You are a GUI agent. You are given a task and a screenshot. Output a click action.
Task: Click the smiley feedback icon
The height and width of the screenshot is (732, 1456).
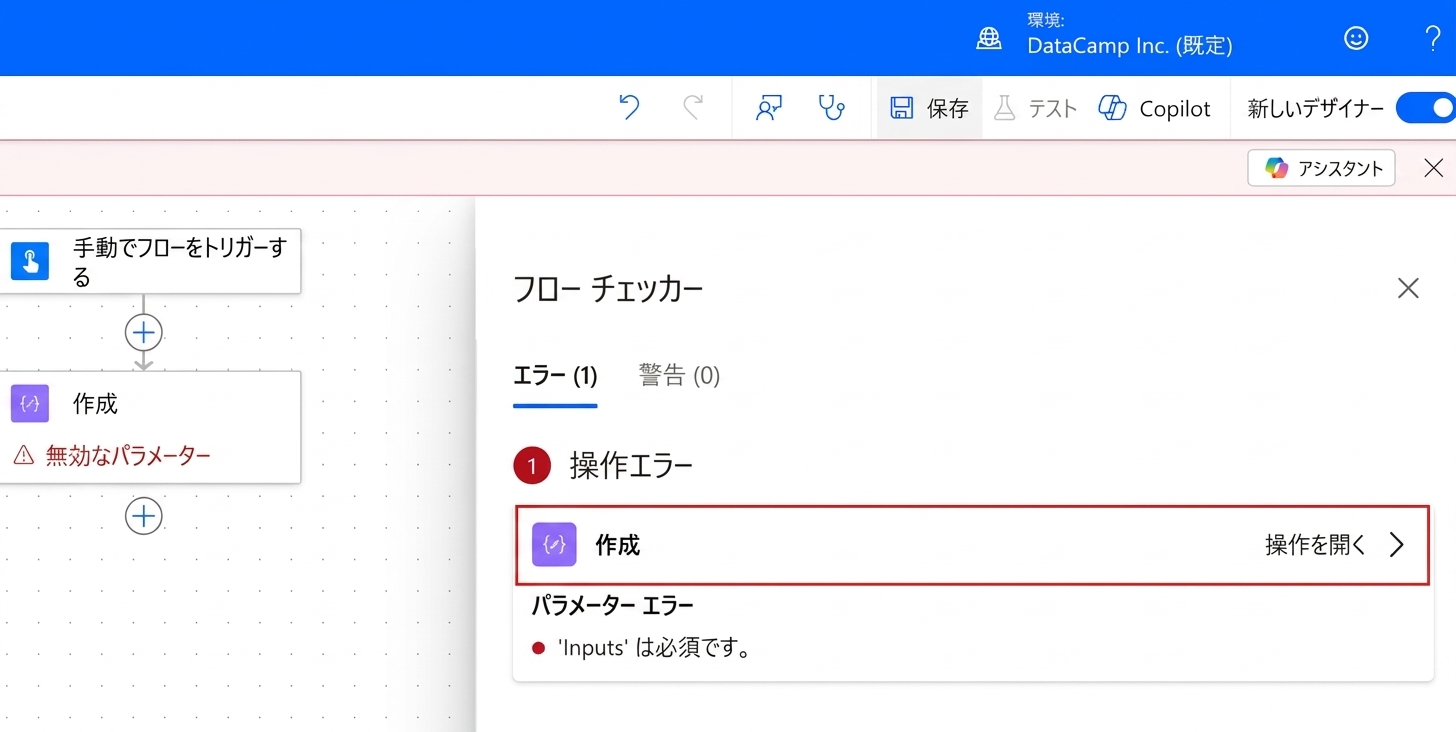click(1356, 38)
